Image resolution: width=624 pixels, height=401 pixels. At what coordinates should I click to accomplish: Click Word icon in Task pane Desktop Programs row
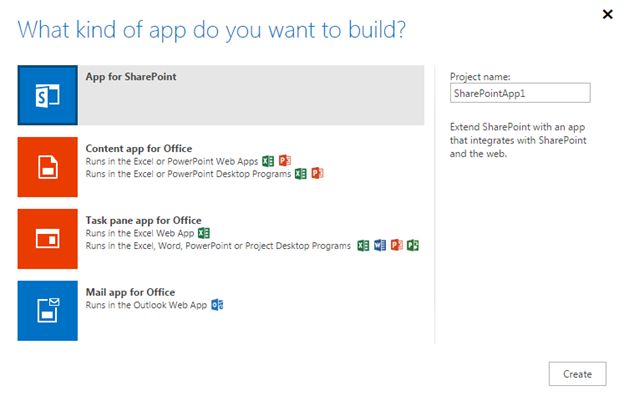pyautogui.click(x=380, y=245)
